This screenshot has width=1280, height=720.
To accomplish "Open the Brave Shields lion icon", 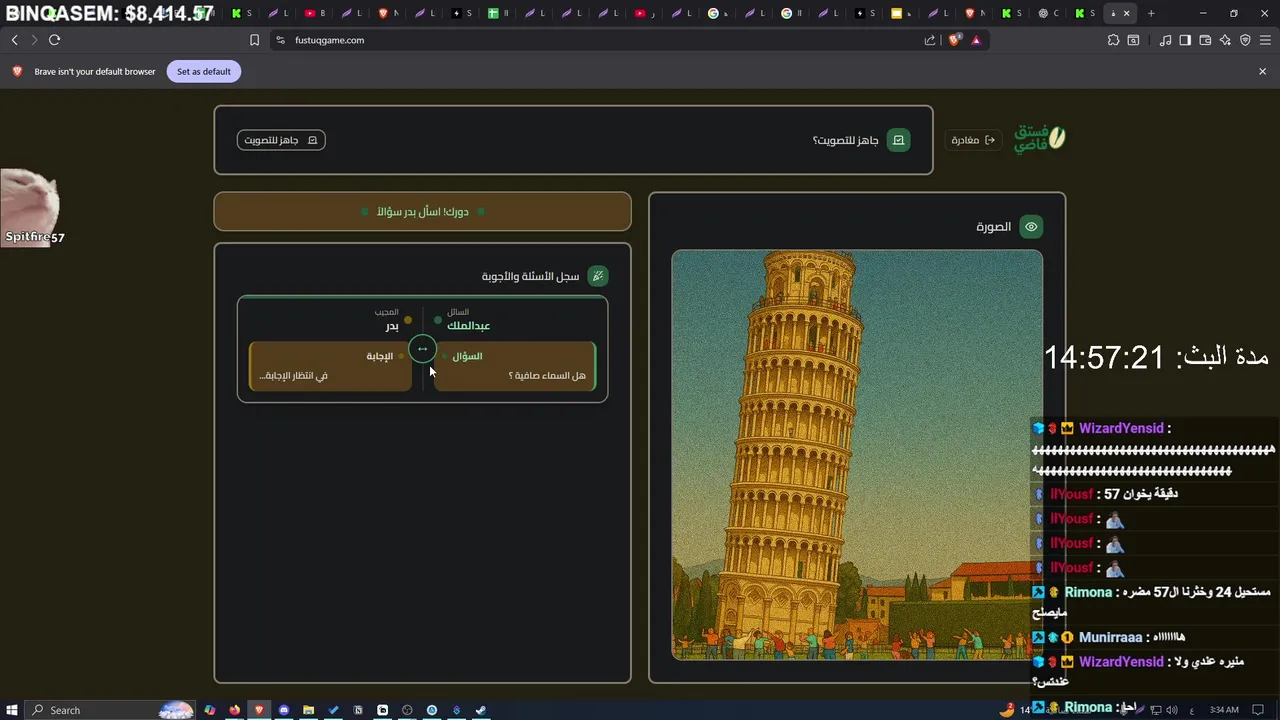I will click(x=954, y=40).
